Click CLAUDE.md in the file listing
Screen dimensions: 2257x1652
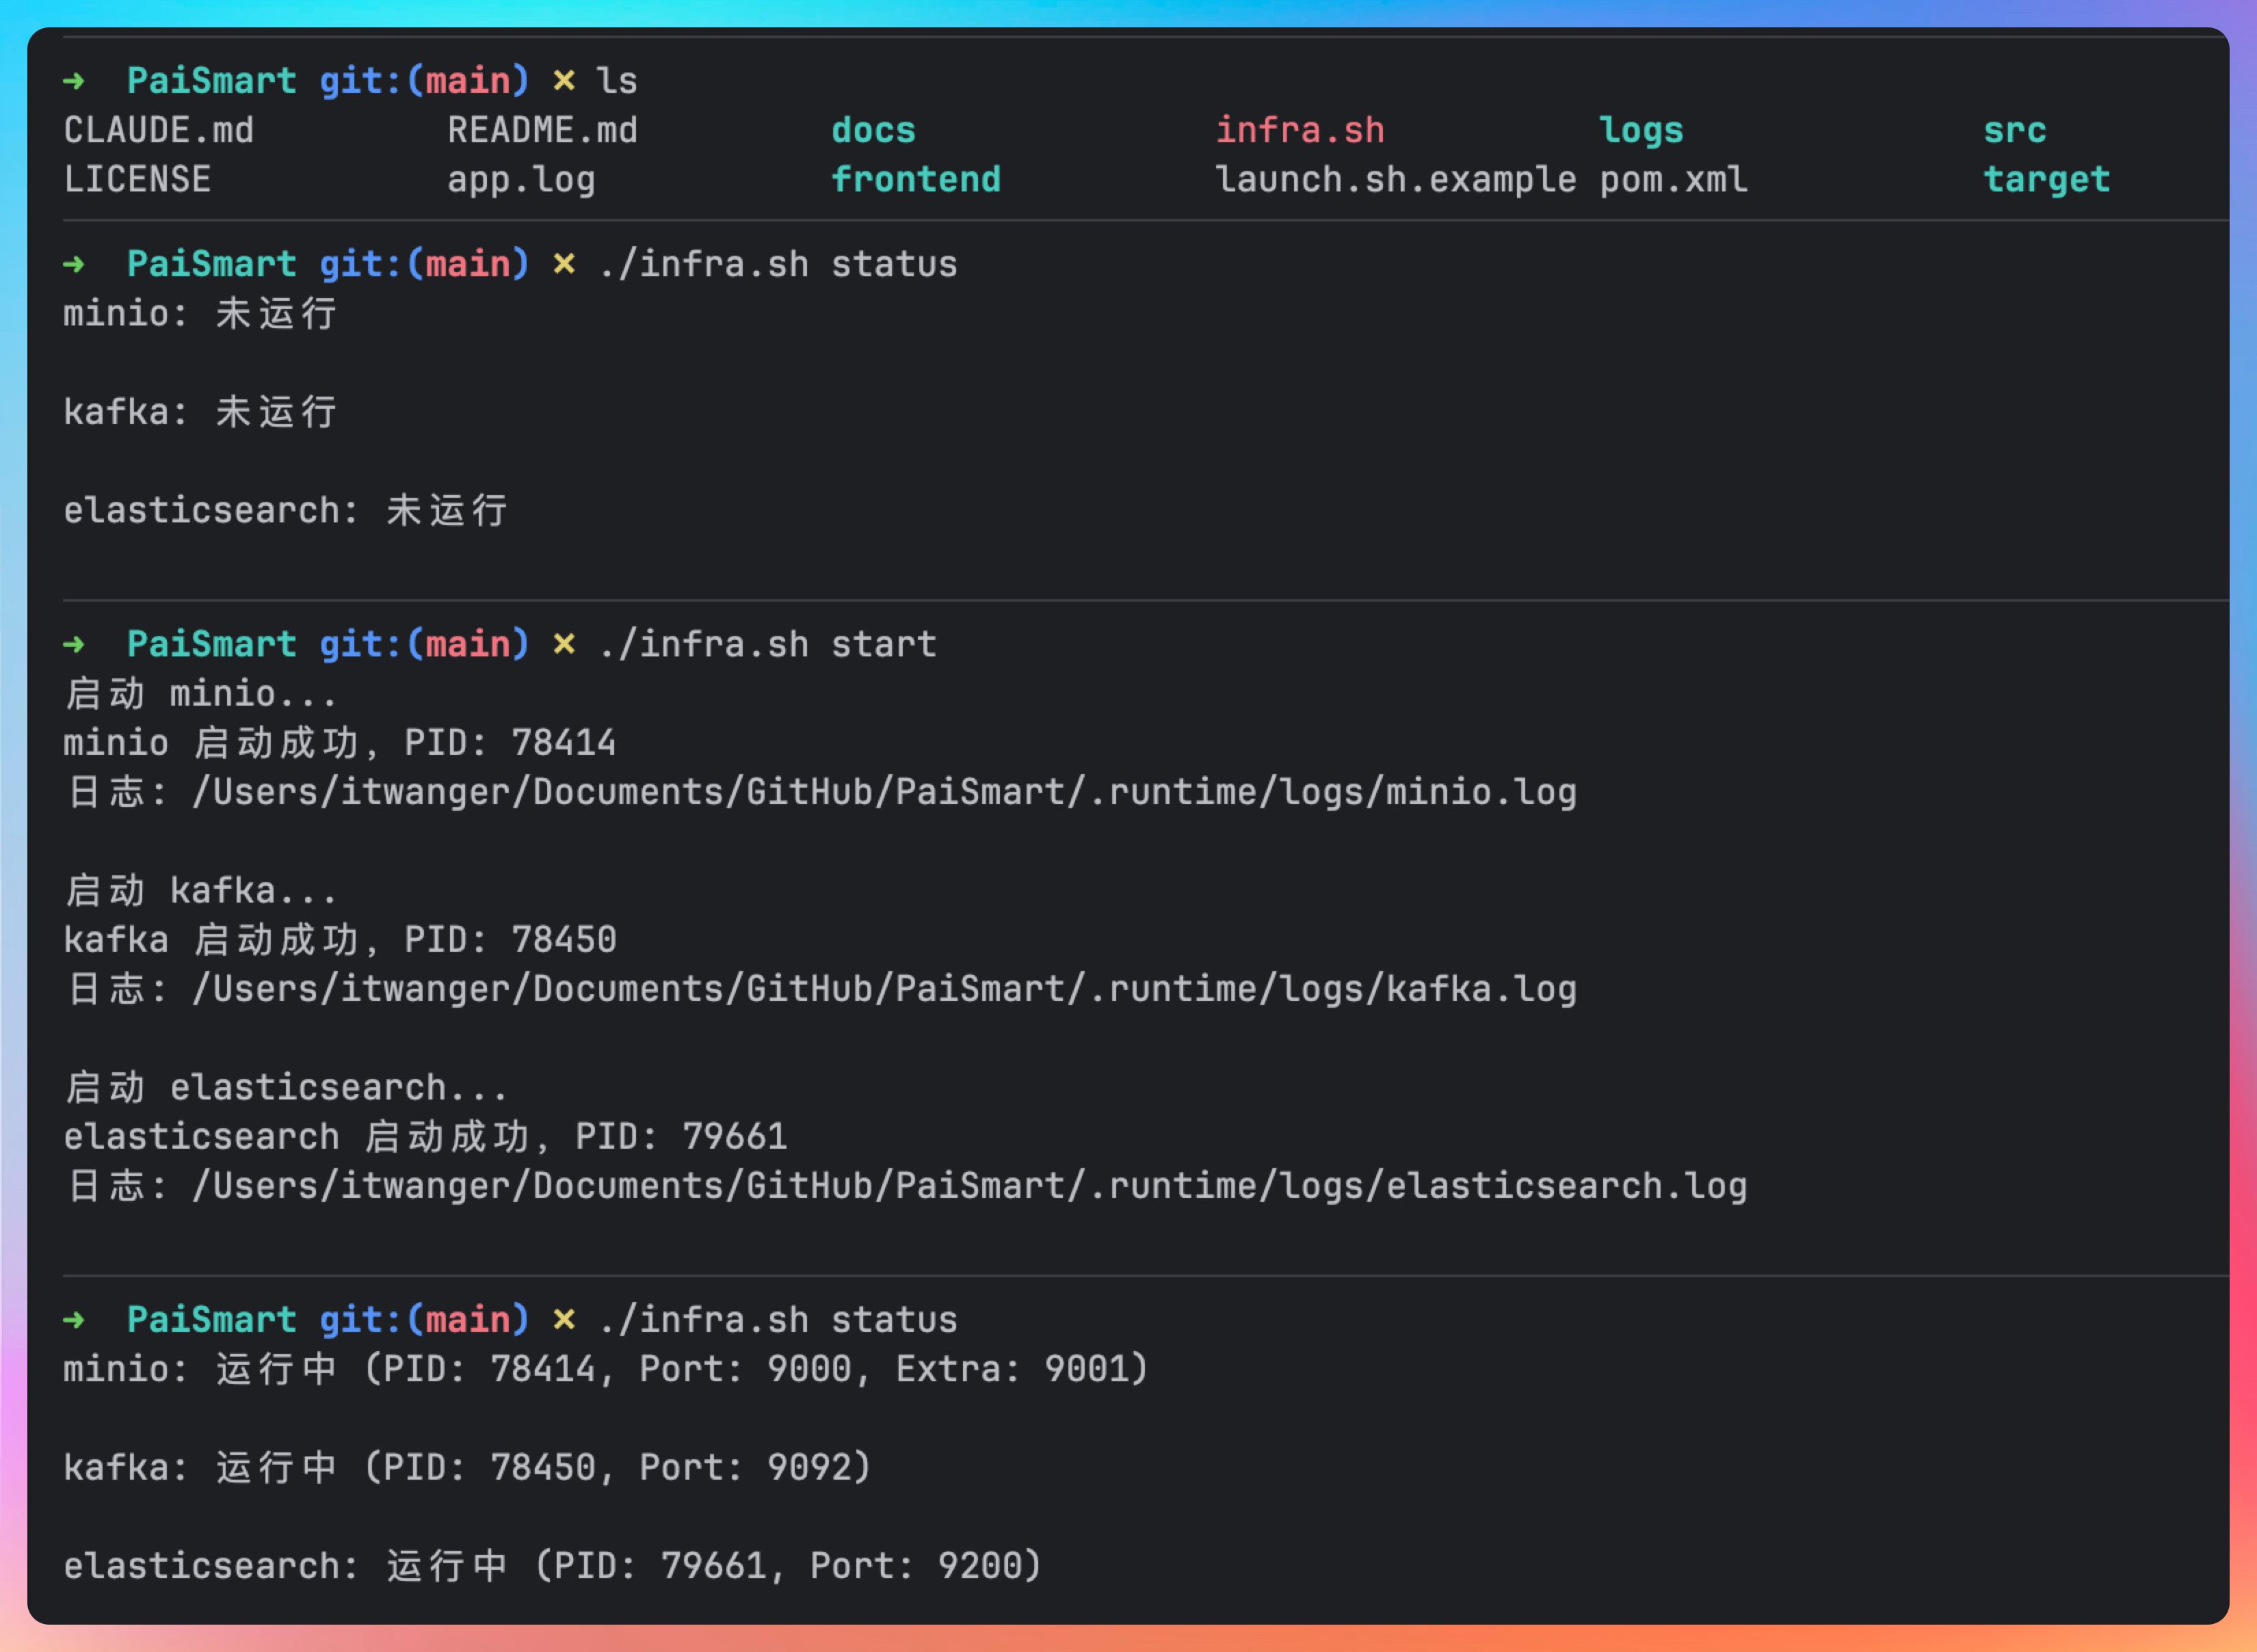[158, 130]
